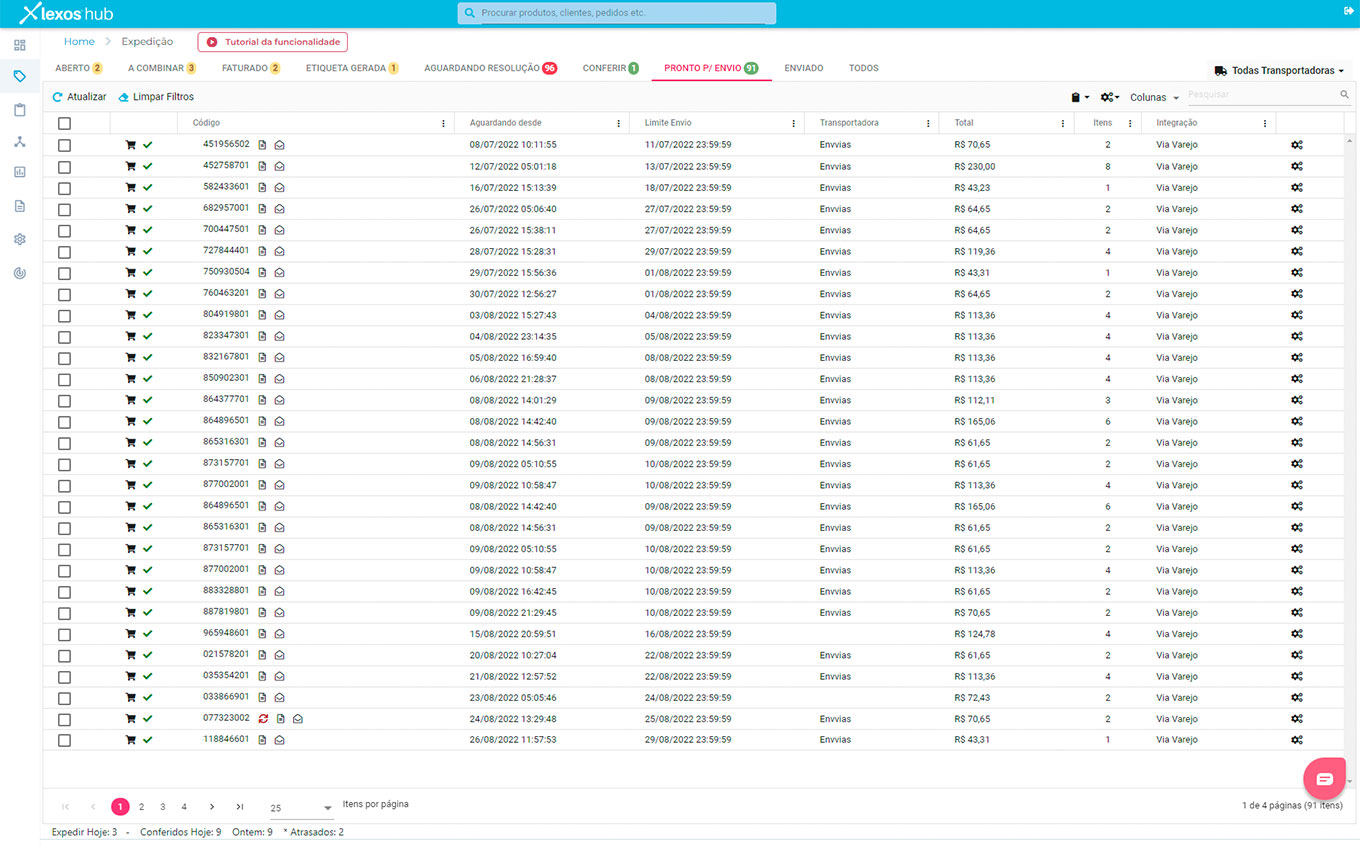Switch to the Faturado tab
This screenshot has width=1360, height=850.
(x=252, y=68)
